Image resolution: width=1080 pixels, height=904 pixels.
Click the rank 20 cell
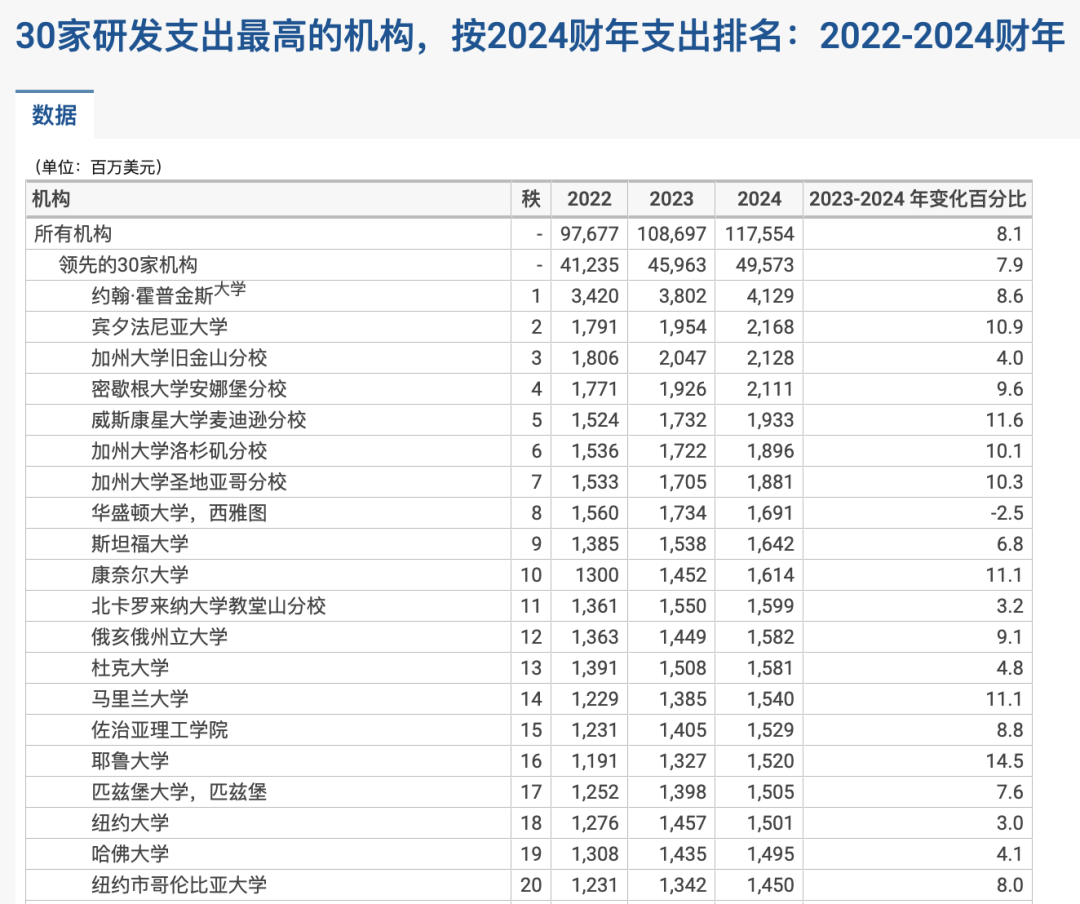[531, 885]
